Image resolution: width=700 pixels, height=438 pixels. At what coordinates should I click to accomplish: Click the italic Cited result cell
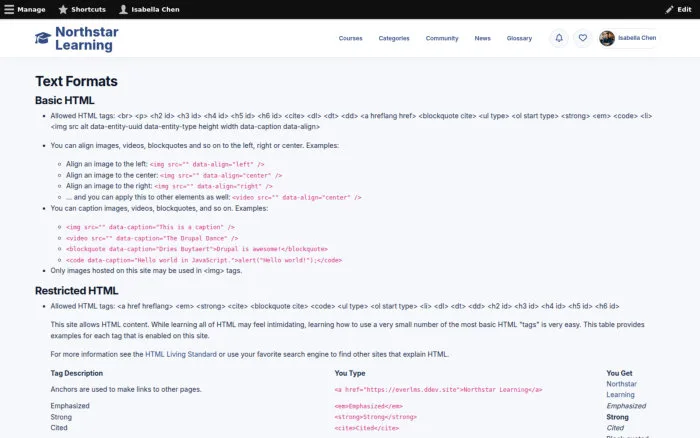point(615,428)
